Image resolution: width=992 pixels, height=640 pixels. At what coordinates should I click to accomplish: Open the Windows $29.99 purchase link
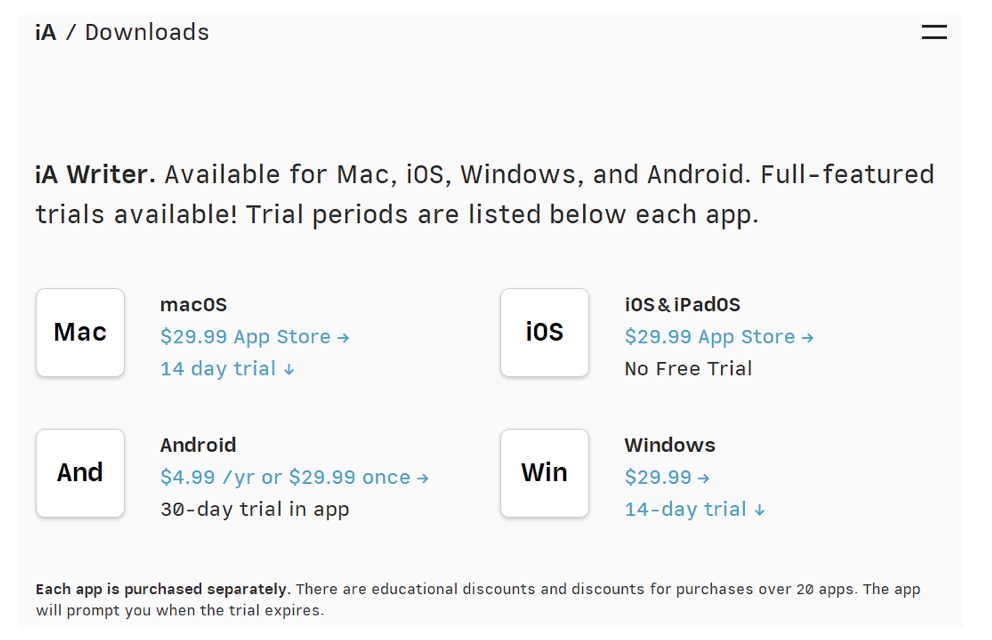[666, 478]
